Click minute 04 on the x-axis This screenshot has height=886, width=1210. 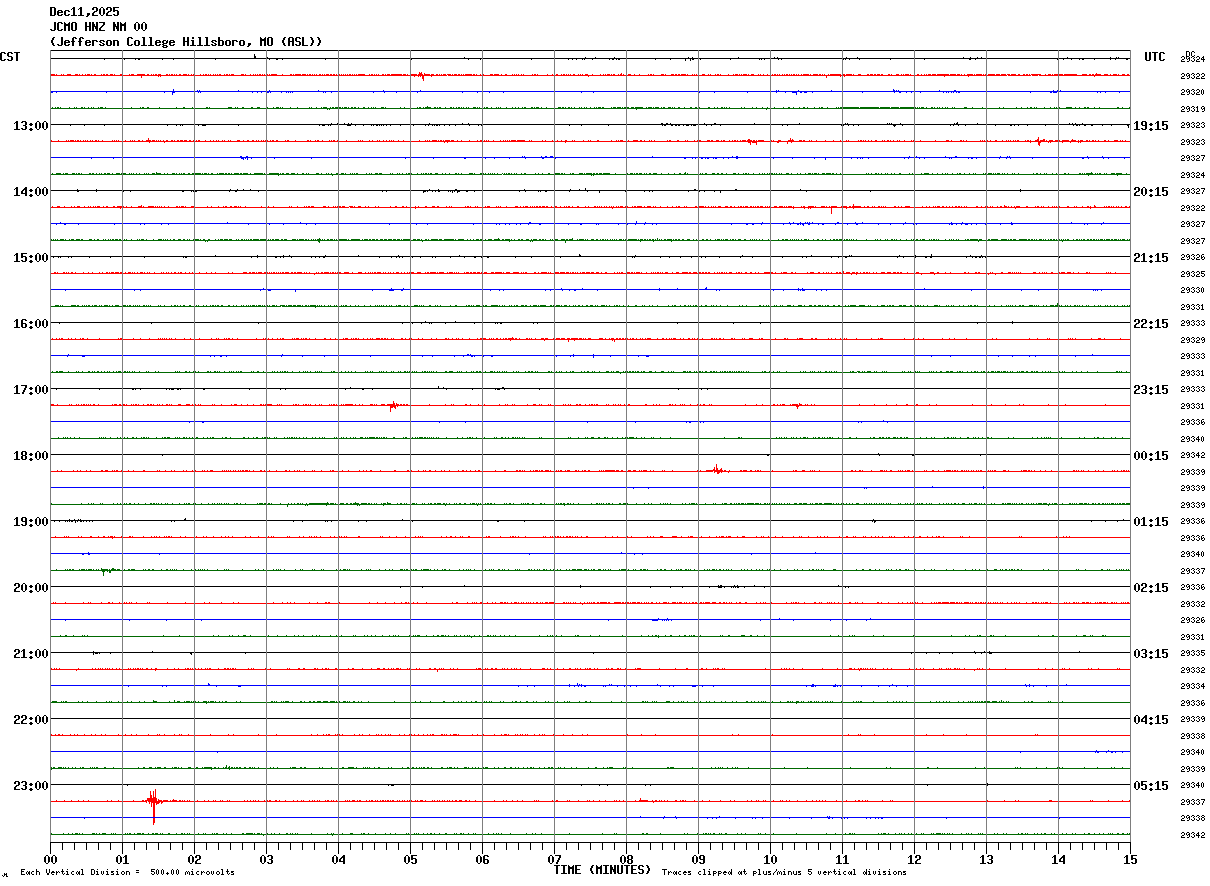[x=339, y=858]
